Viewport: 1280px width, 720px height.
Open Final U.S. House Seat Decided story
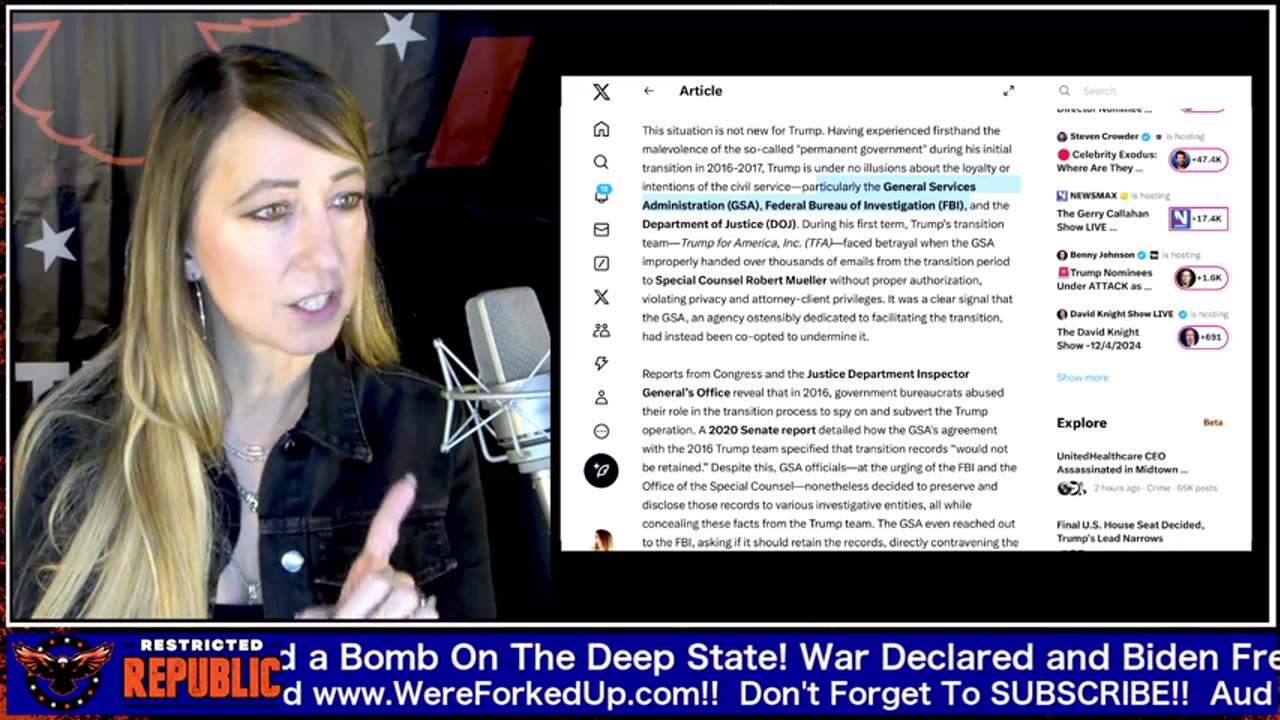point(1130,531)
